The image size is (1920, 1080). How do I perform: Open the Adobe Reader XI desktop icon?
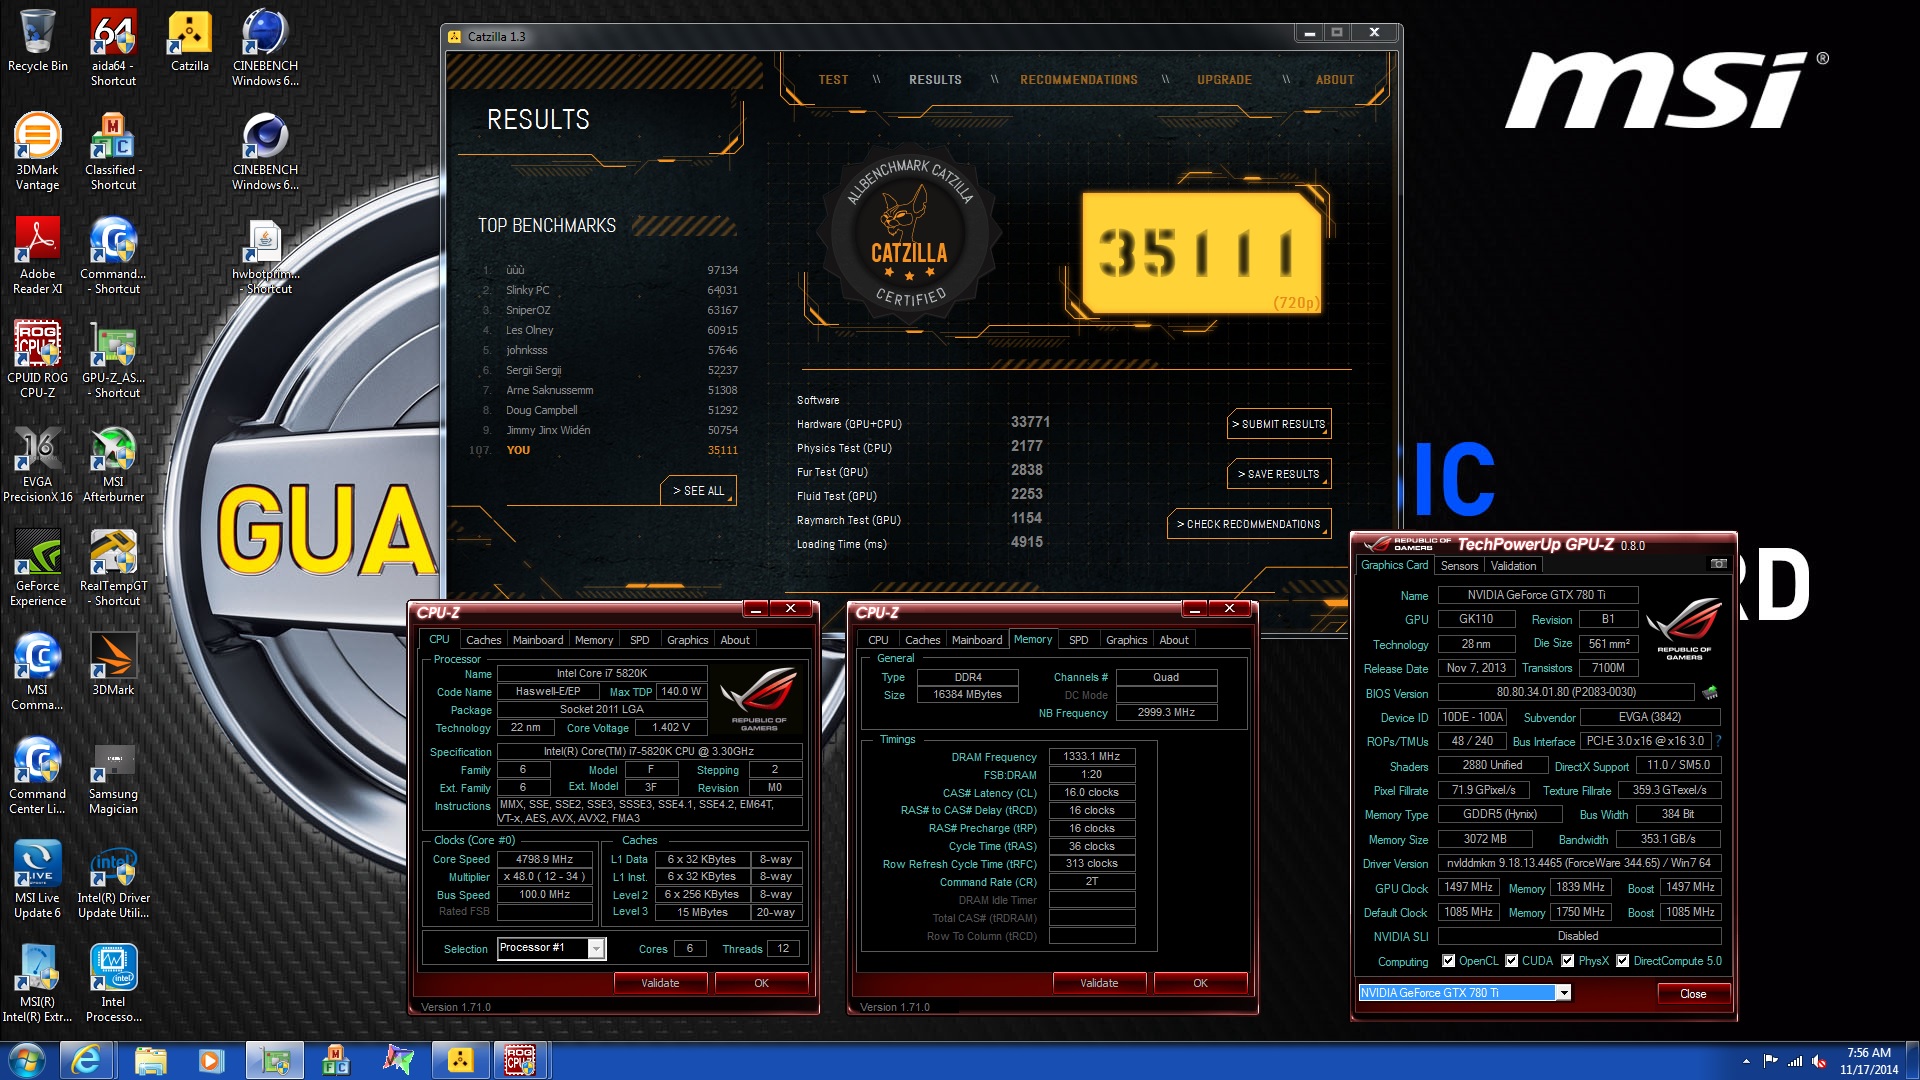click(x=37, y=255)
